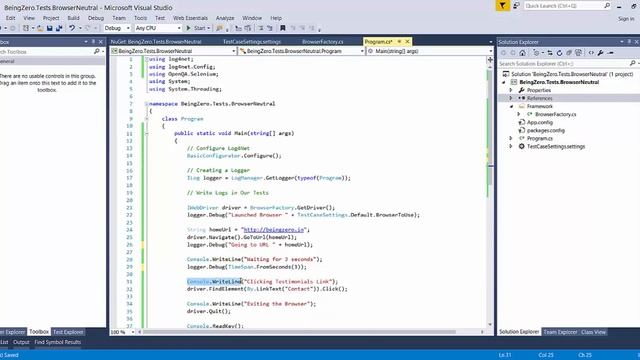Open the Web Essentials menu
This screenshot has width=640, height=360.
click(x=190, y=18)
